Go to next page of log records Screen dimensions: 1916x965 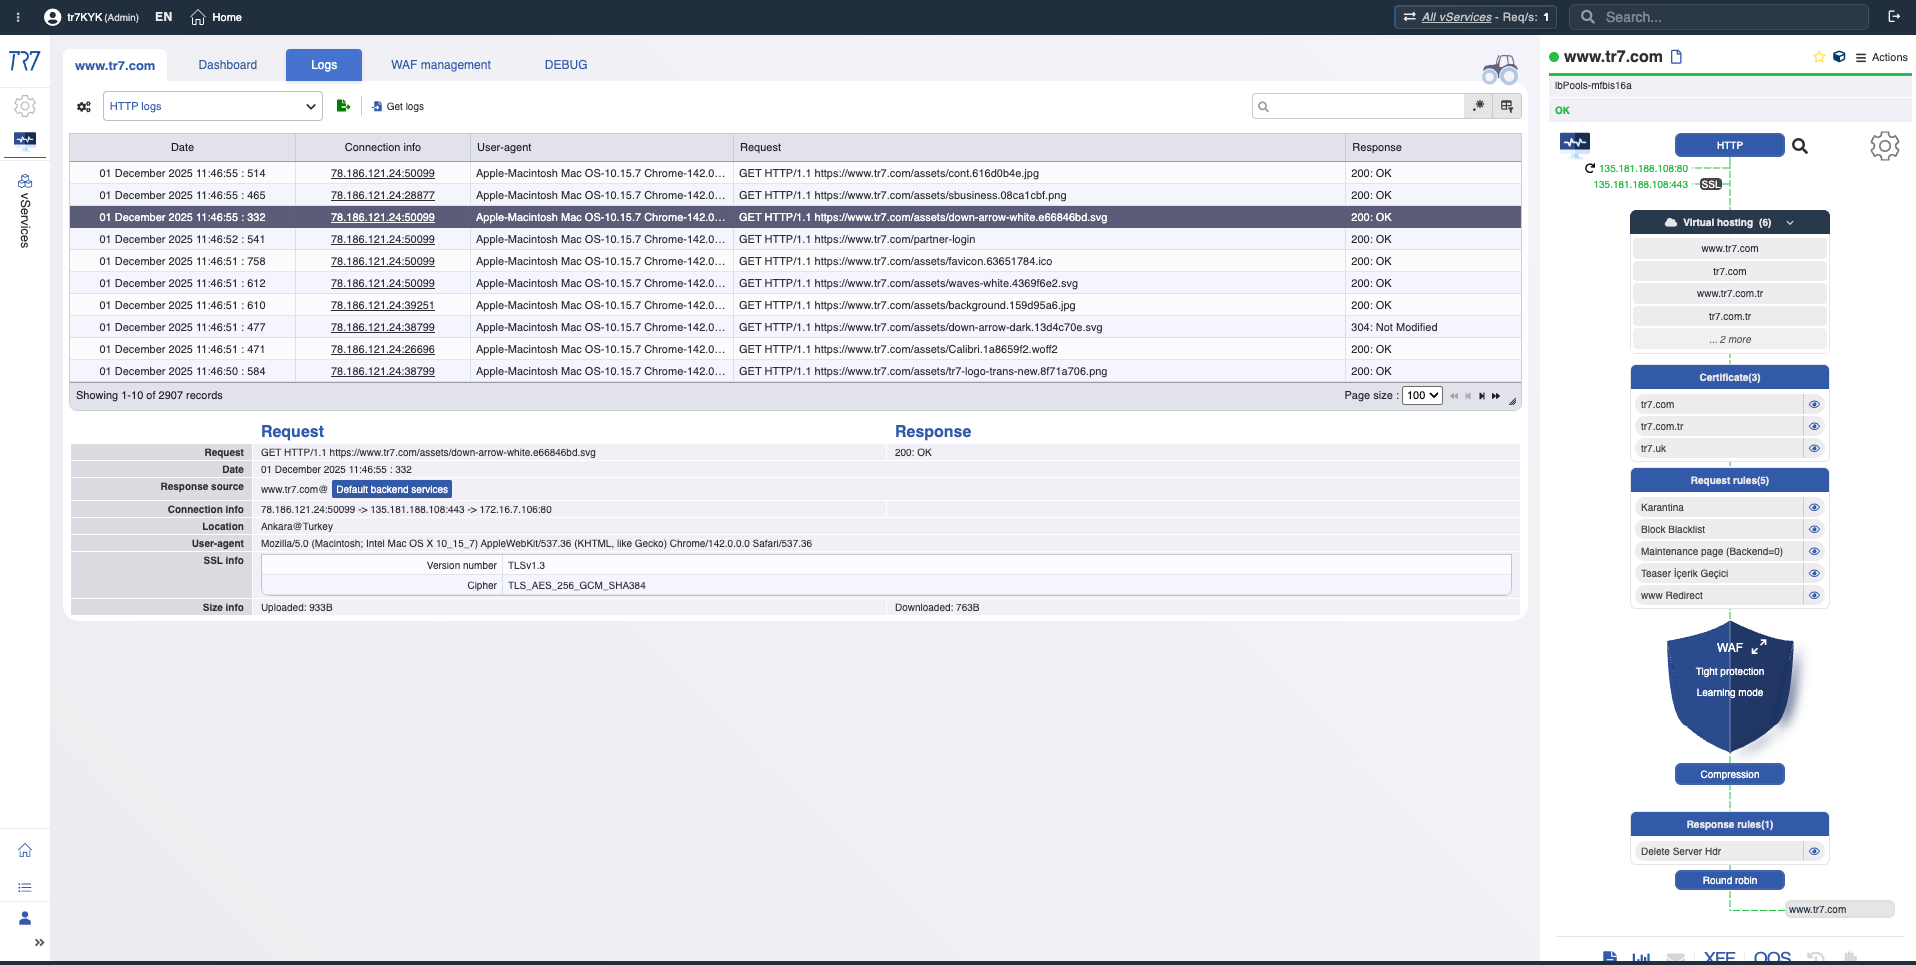pyautogui.click(x=1482, y=396)
